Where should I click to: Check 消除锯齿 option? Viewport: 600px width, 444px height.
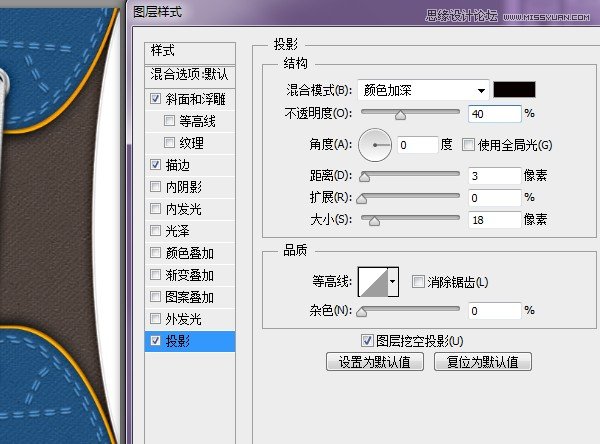click(418, 282)
